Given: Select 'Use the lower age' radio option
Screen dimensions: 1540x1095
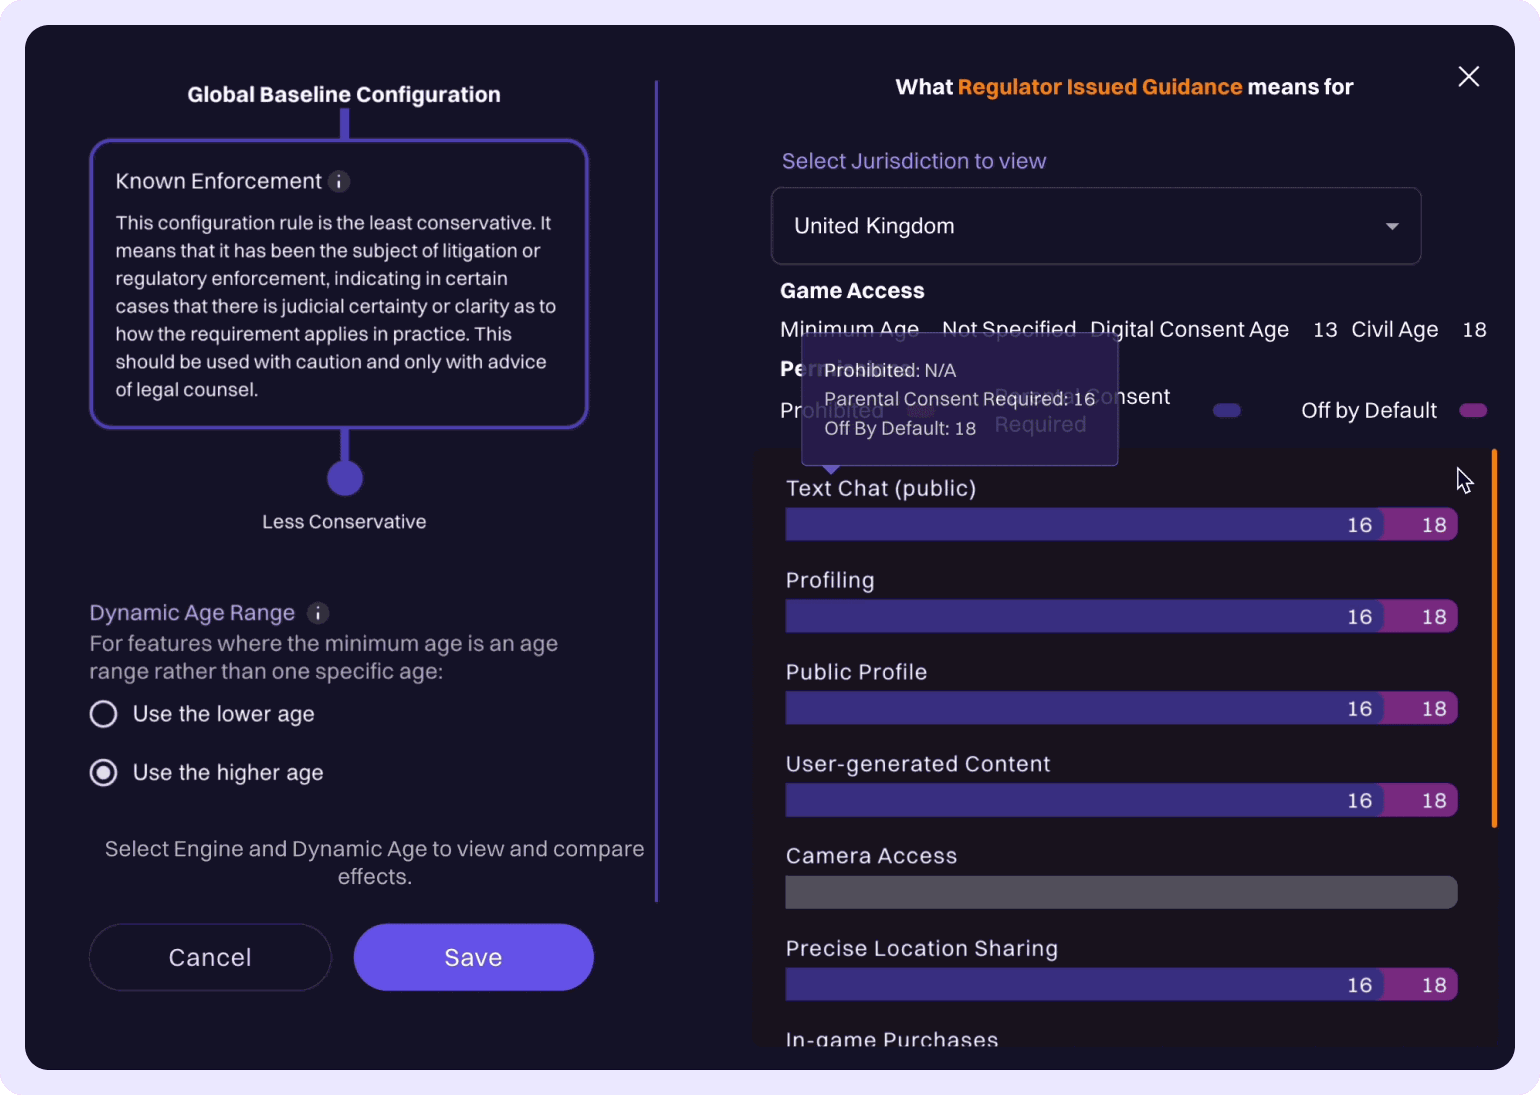Looking at the screenshot, I should 104,714.
